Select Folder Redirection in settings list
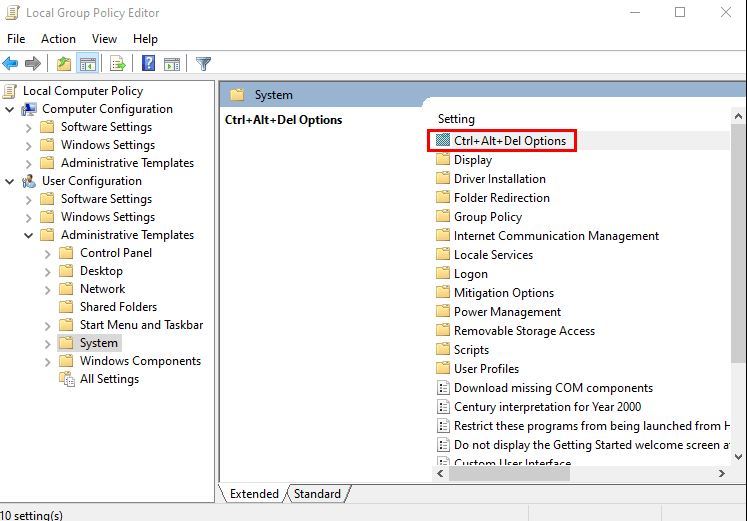This screenshot has width=747, height=521. pos(502,198)
